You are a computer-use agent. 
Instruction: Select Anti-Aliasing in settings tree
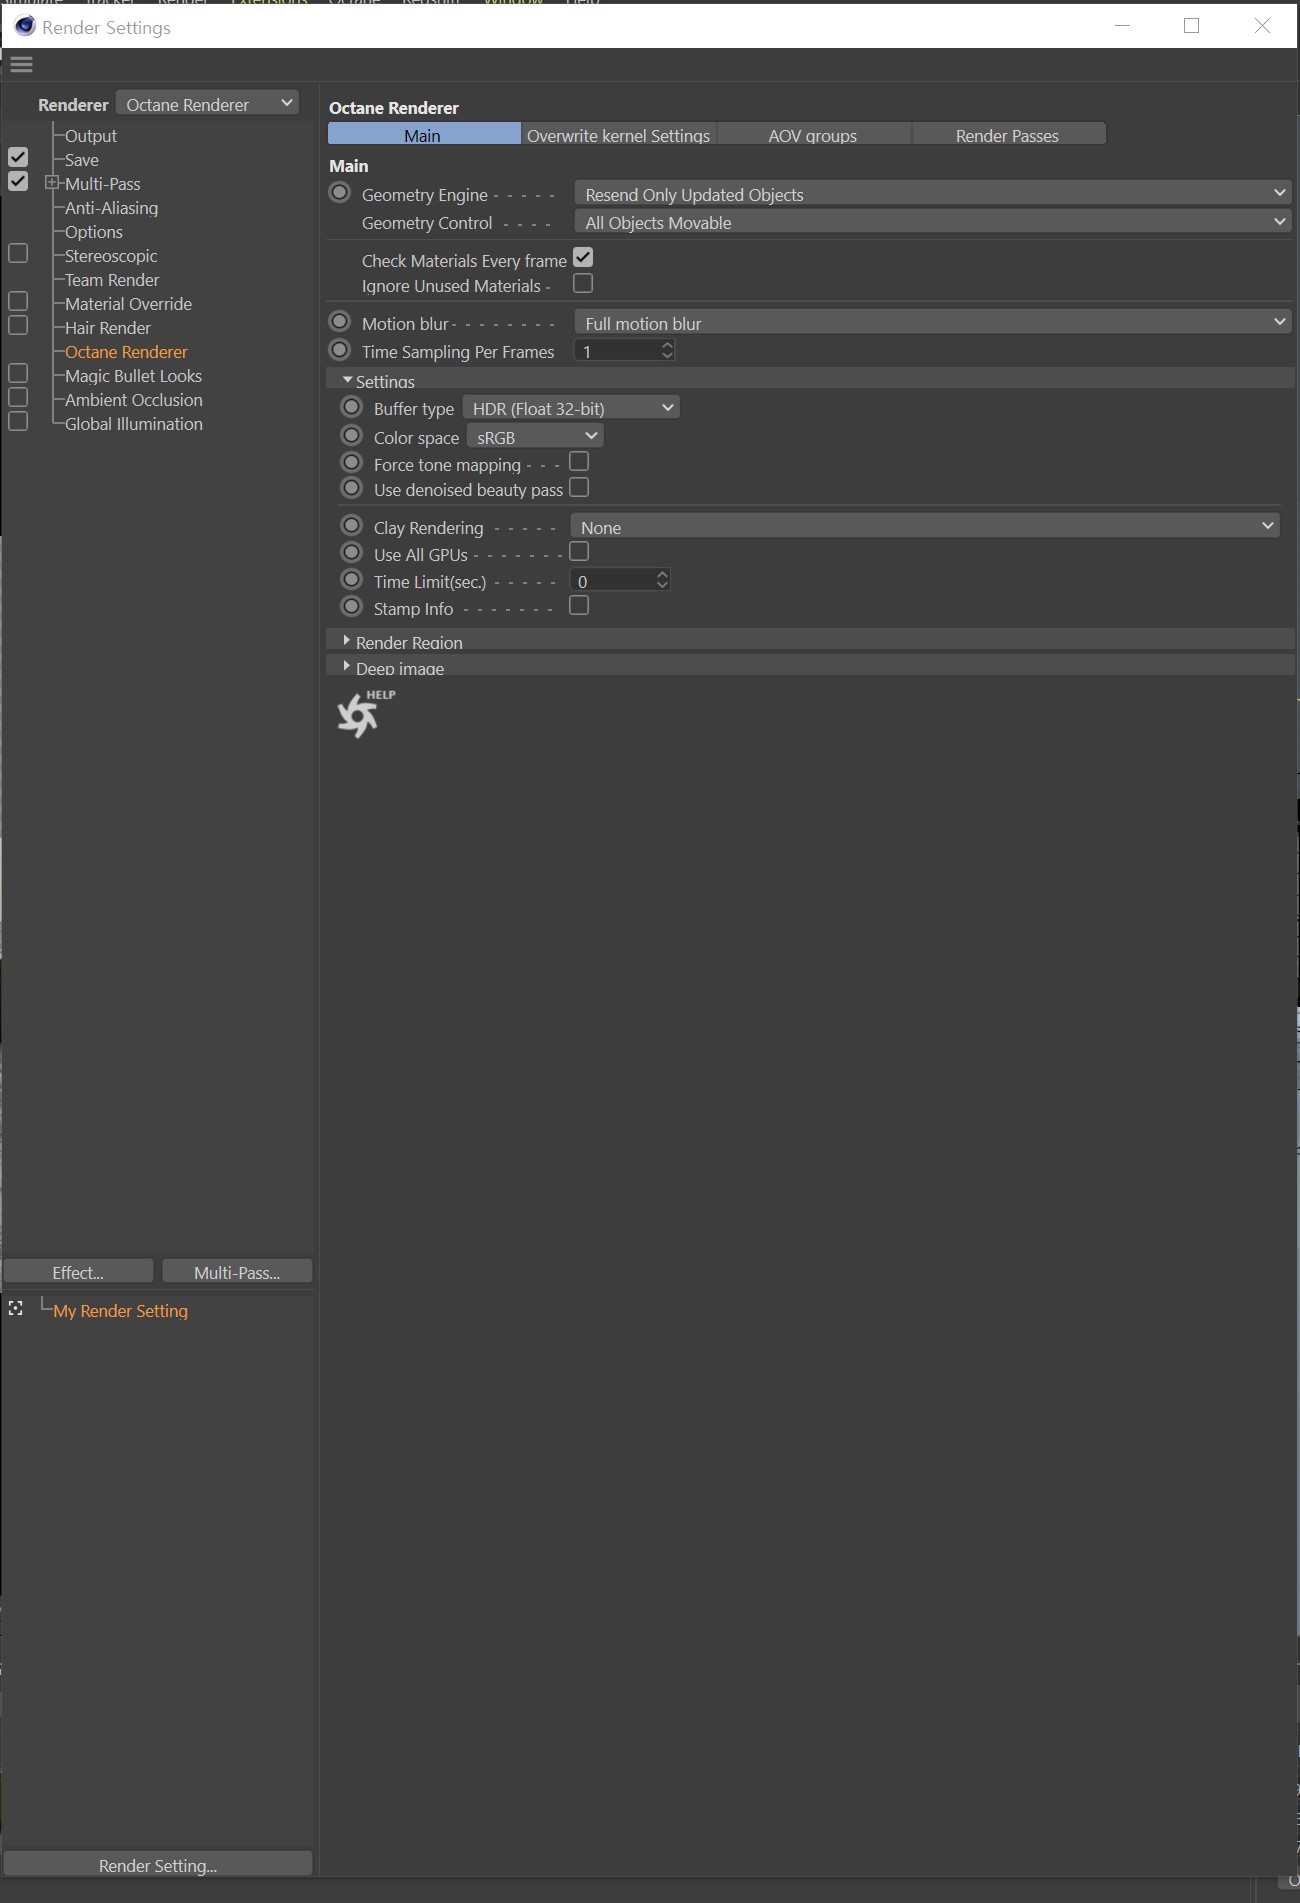coord(111,208)
